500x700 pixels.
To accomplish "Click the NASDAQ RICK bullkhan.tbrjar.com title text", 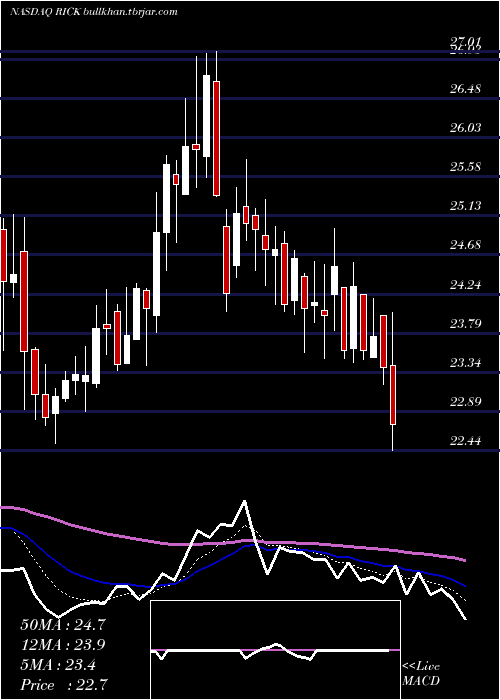I will coord(93,12).
